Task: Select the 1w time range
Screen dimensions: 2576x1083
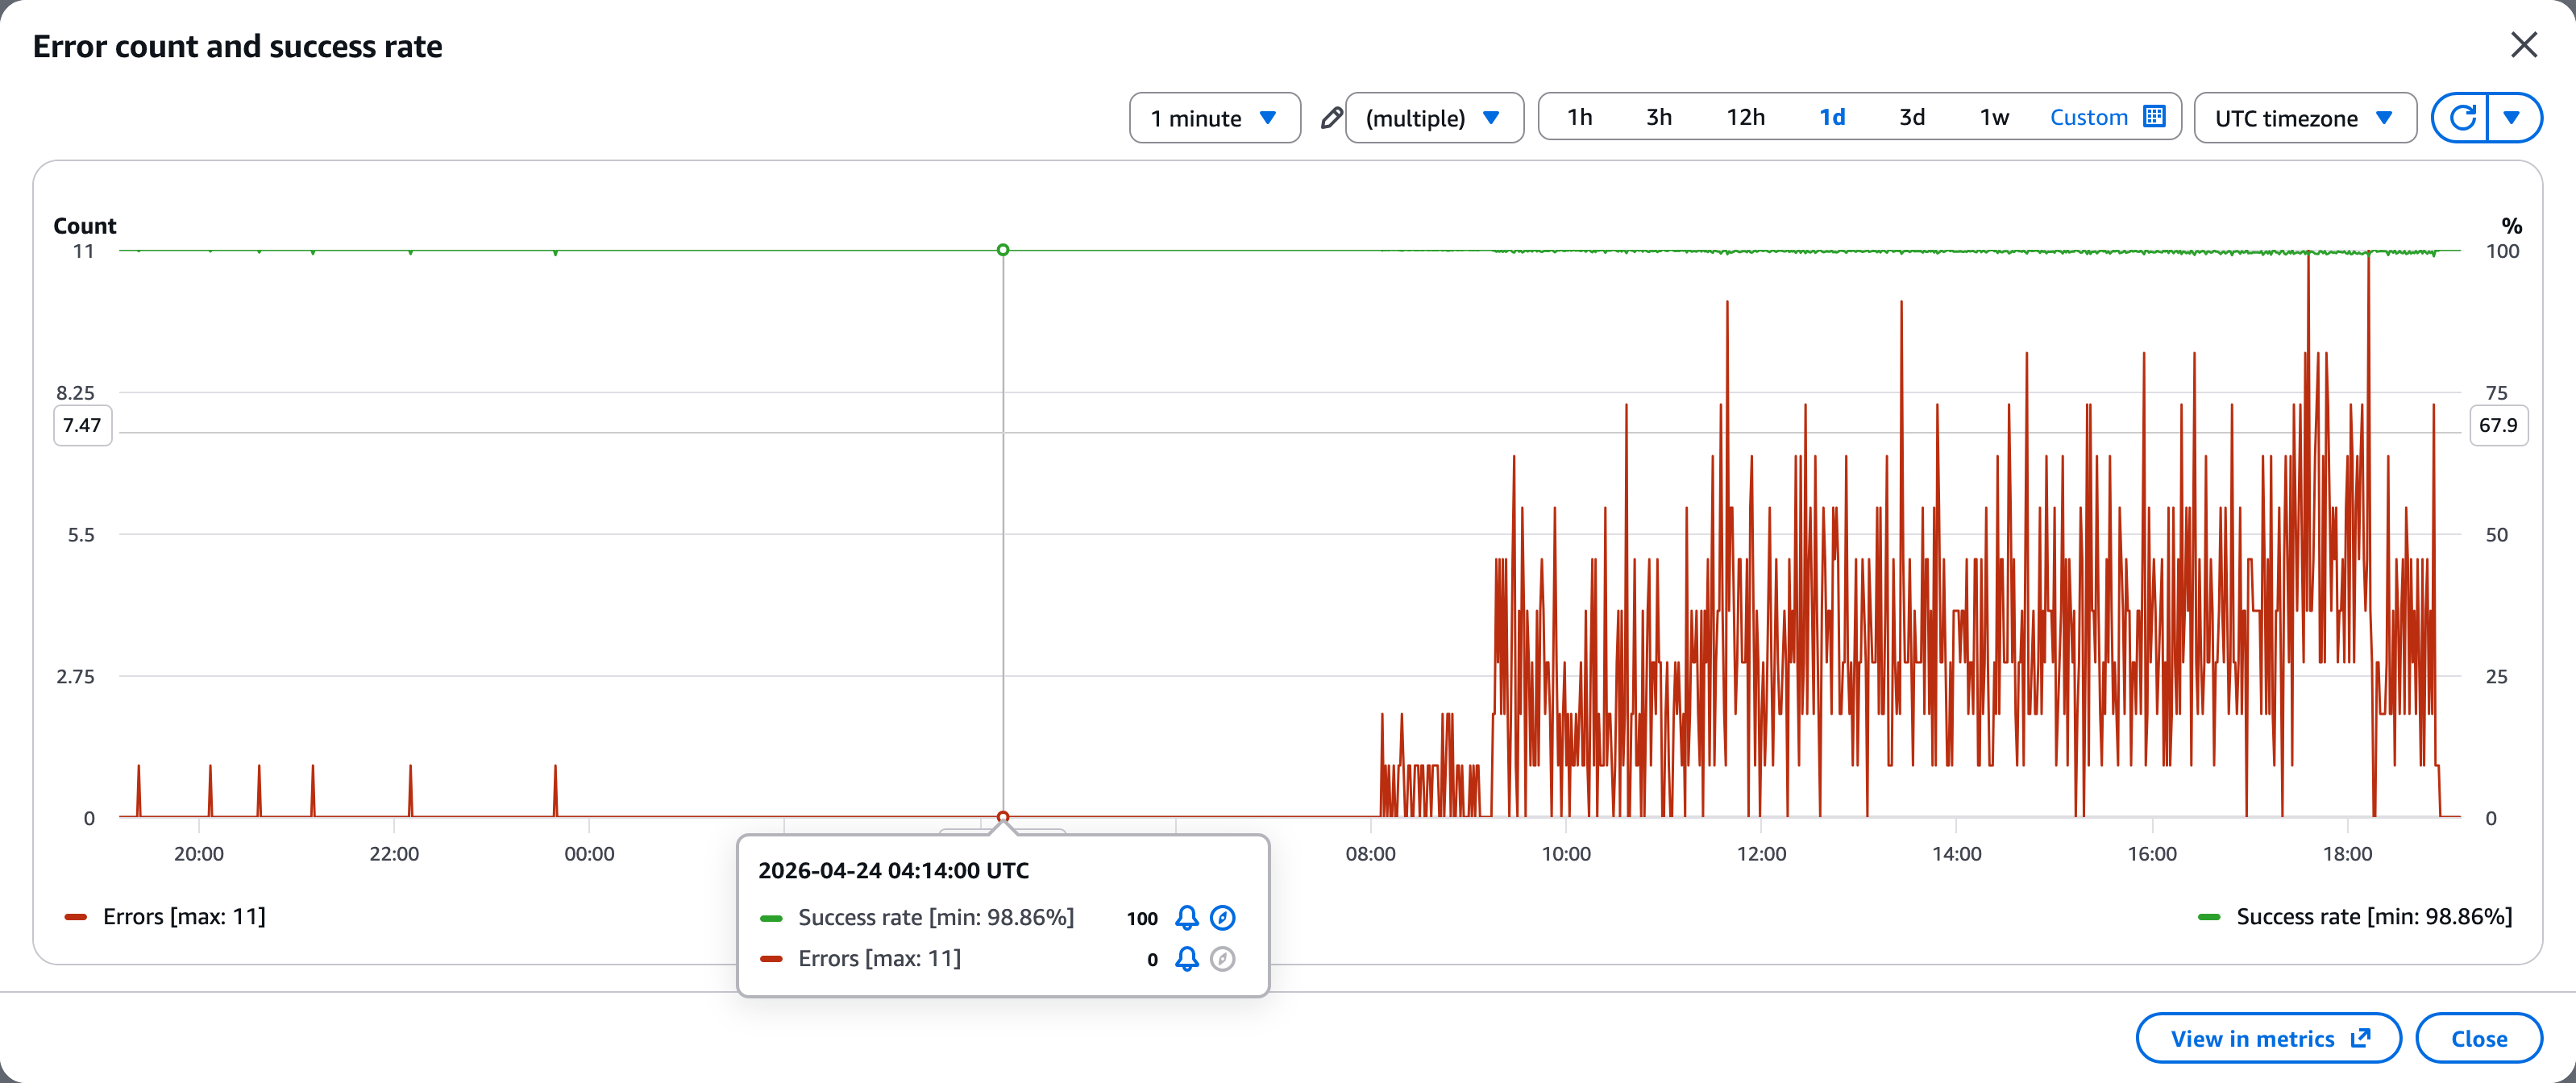Action: pos(1994,117)
